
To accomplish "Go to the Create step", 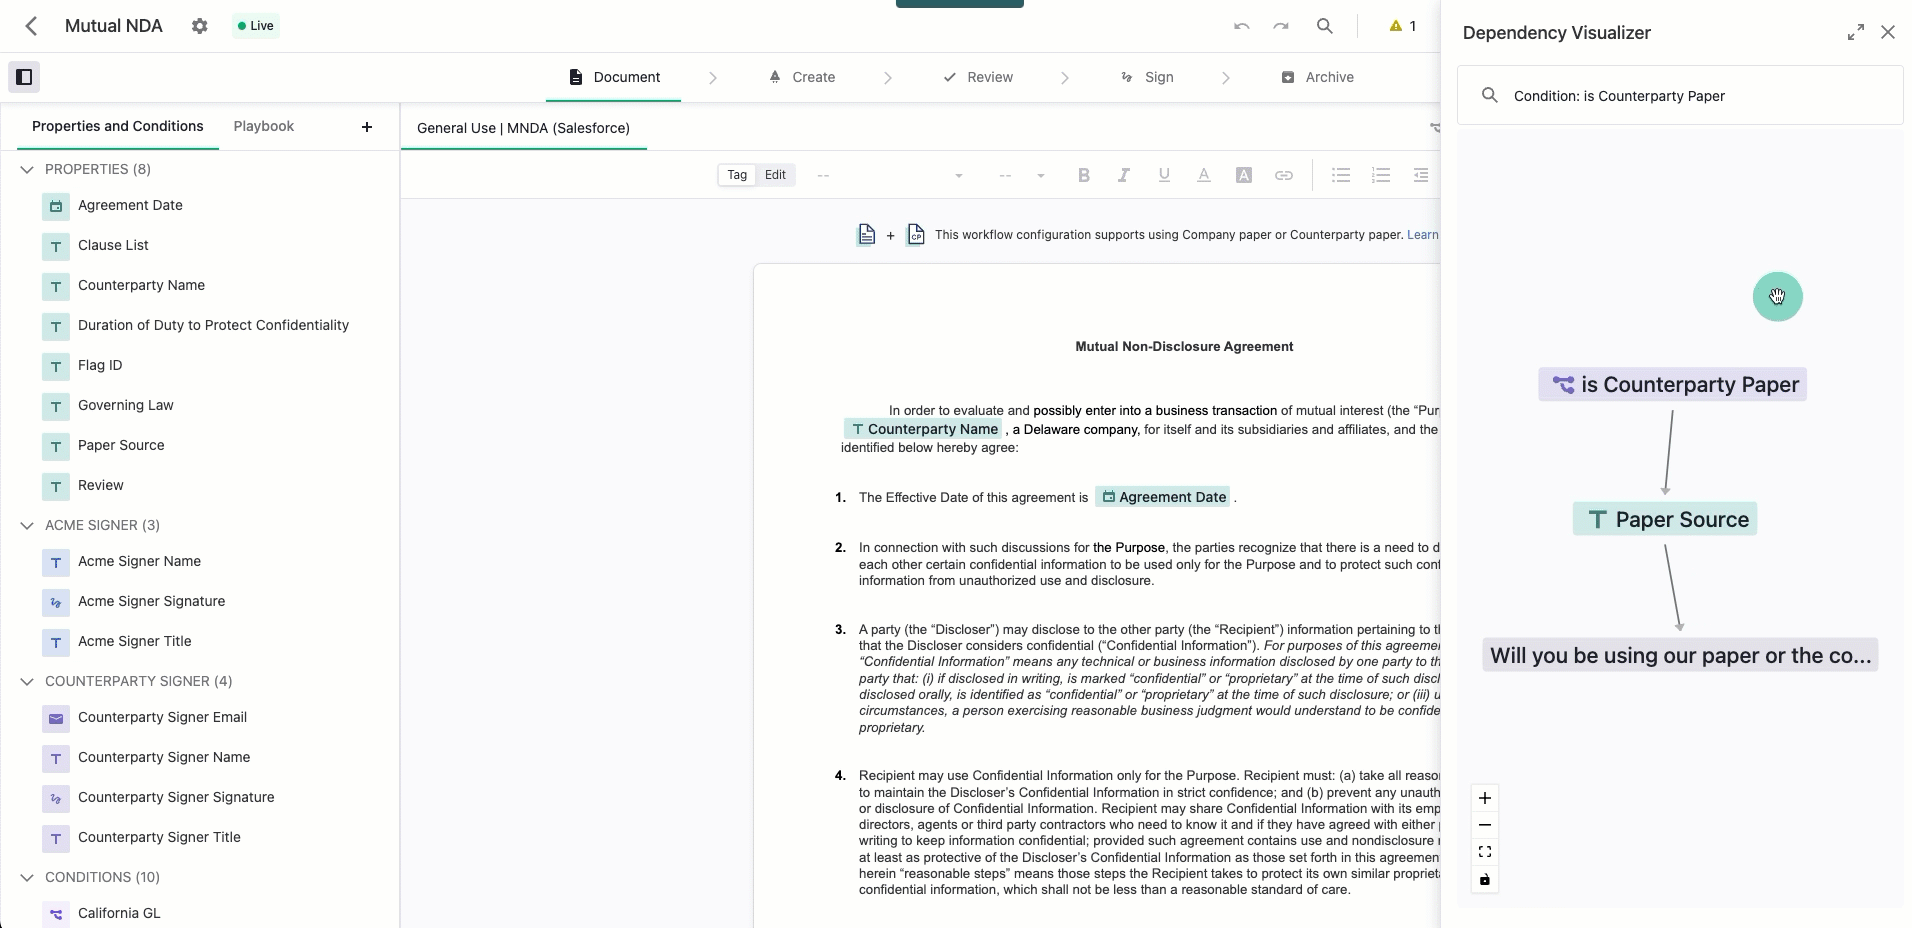I will pos(802,77).
